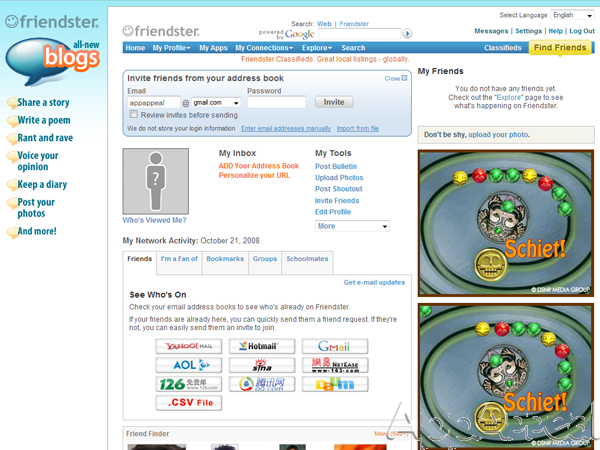Select the Hotmail address book icon
The height and width of the screenshot is (450, 600).
point(261,346)
